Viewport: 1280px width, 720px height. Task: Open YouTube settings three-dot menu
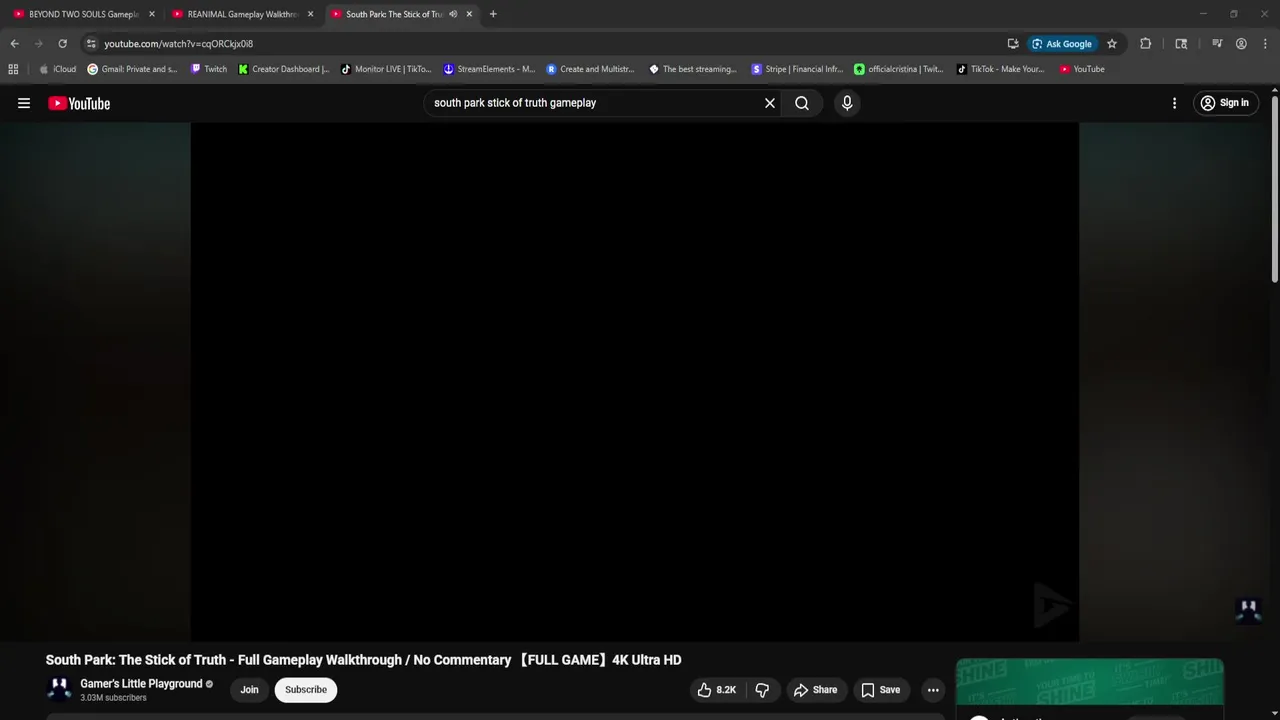pyautogui.click(x=1174, y=103)
